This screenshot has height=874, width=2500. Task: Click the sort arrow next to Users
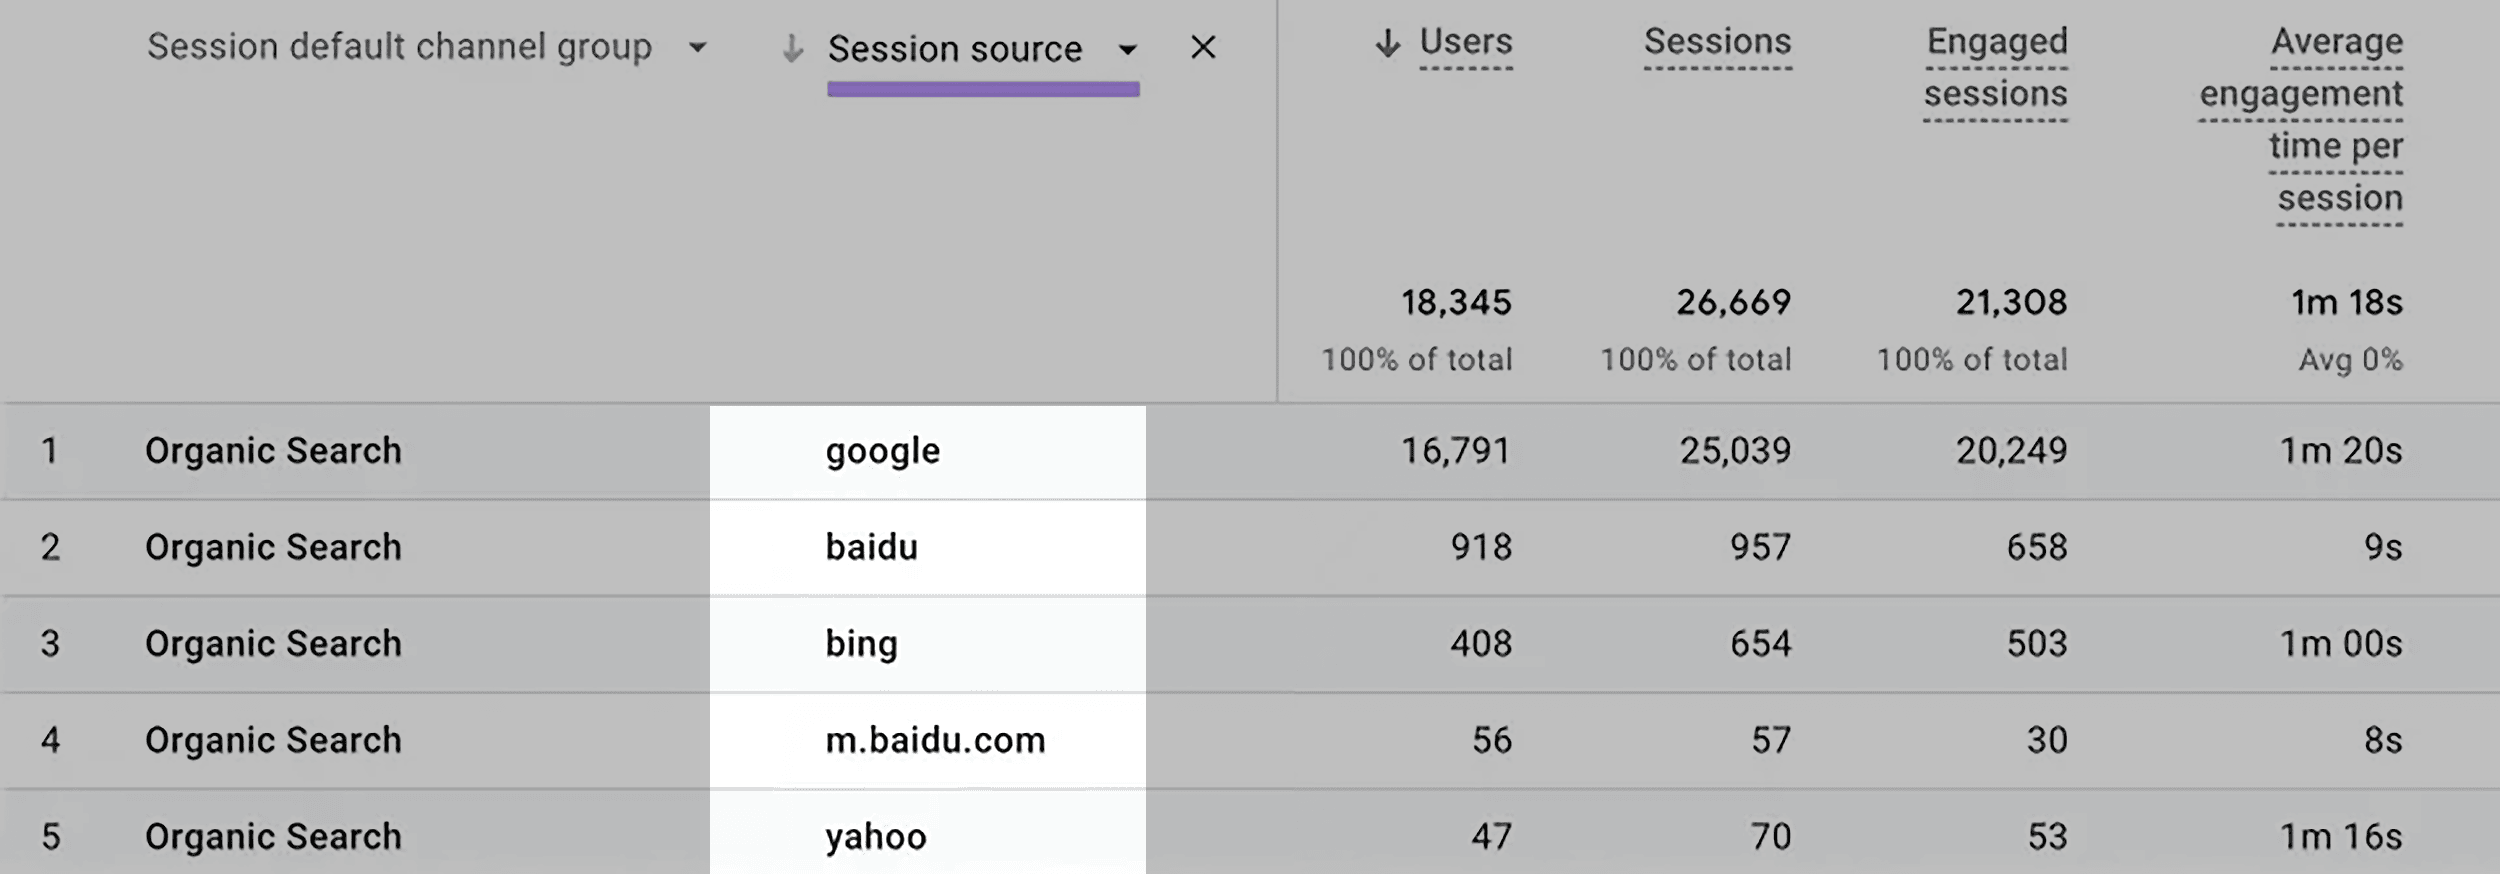click(1388, 42)
